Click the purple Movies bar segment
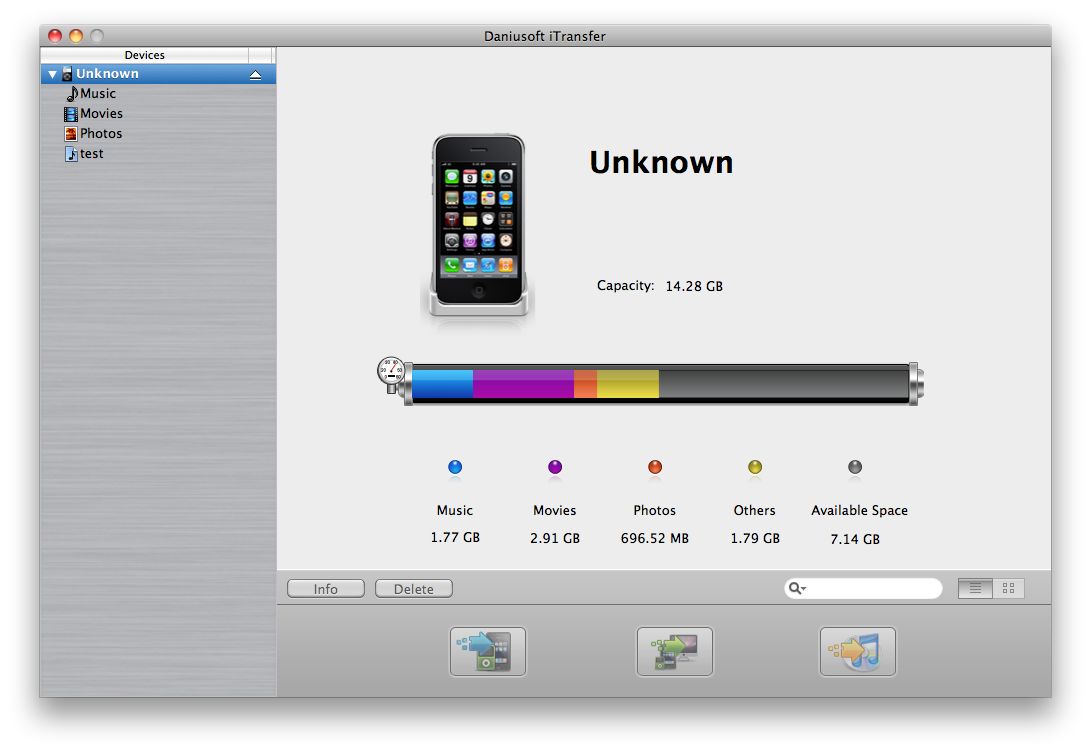Viewport: 1091px width, 752px height. (x=523, y=384)
